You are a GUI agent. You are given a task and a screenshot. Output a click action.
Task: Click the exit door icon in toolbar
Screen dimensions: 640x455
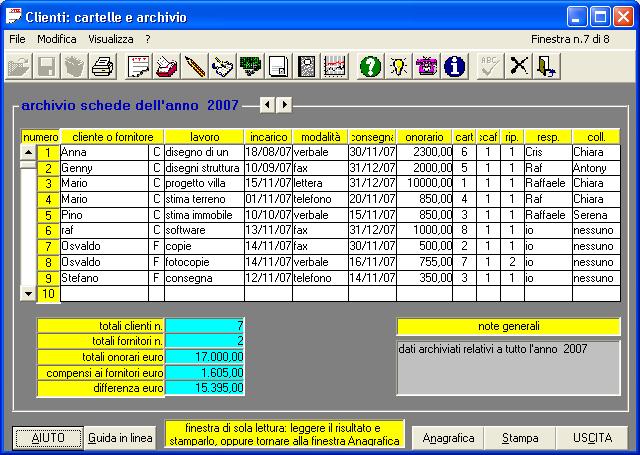(x=547, y=67)
